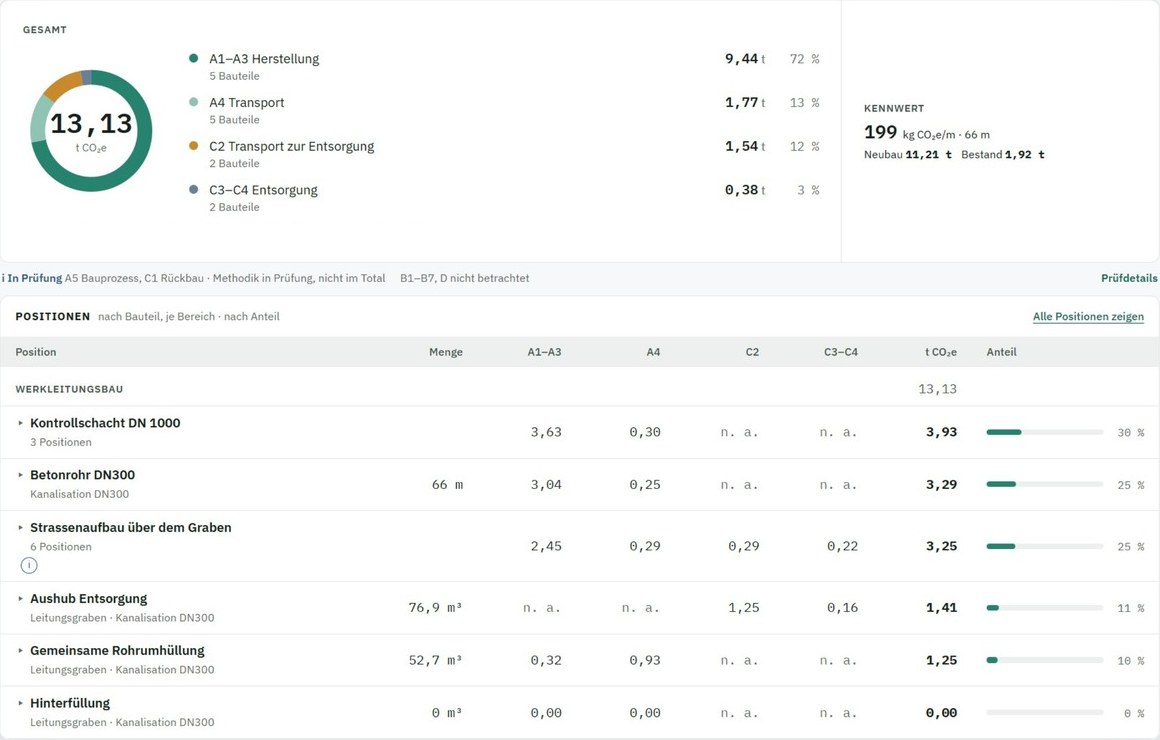Click the A1–A3 column header
The width and height of the screenshot is (1160, 740).
[x=544, y=352]
